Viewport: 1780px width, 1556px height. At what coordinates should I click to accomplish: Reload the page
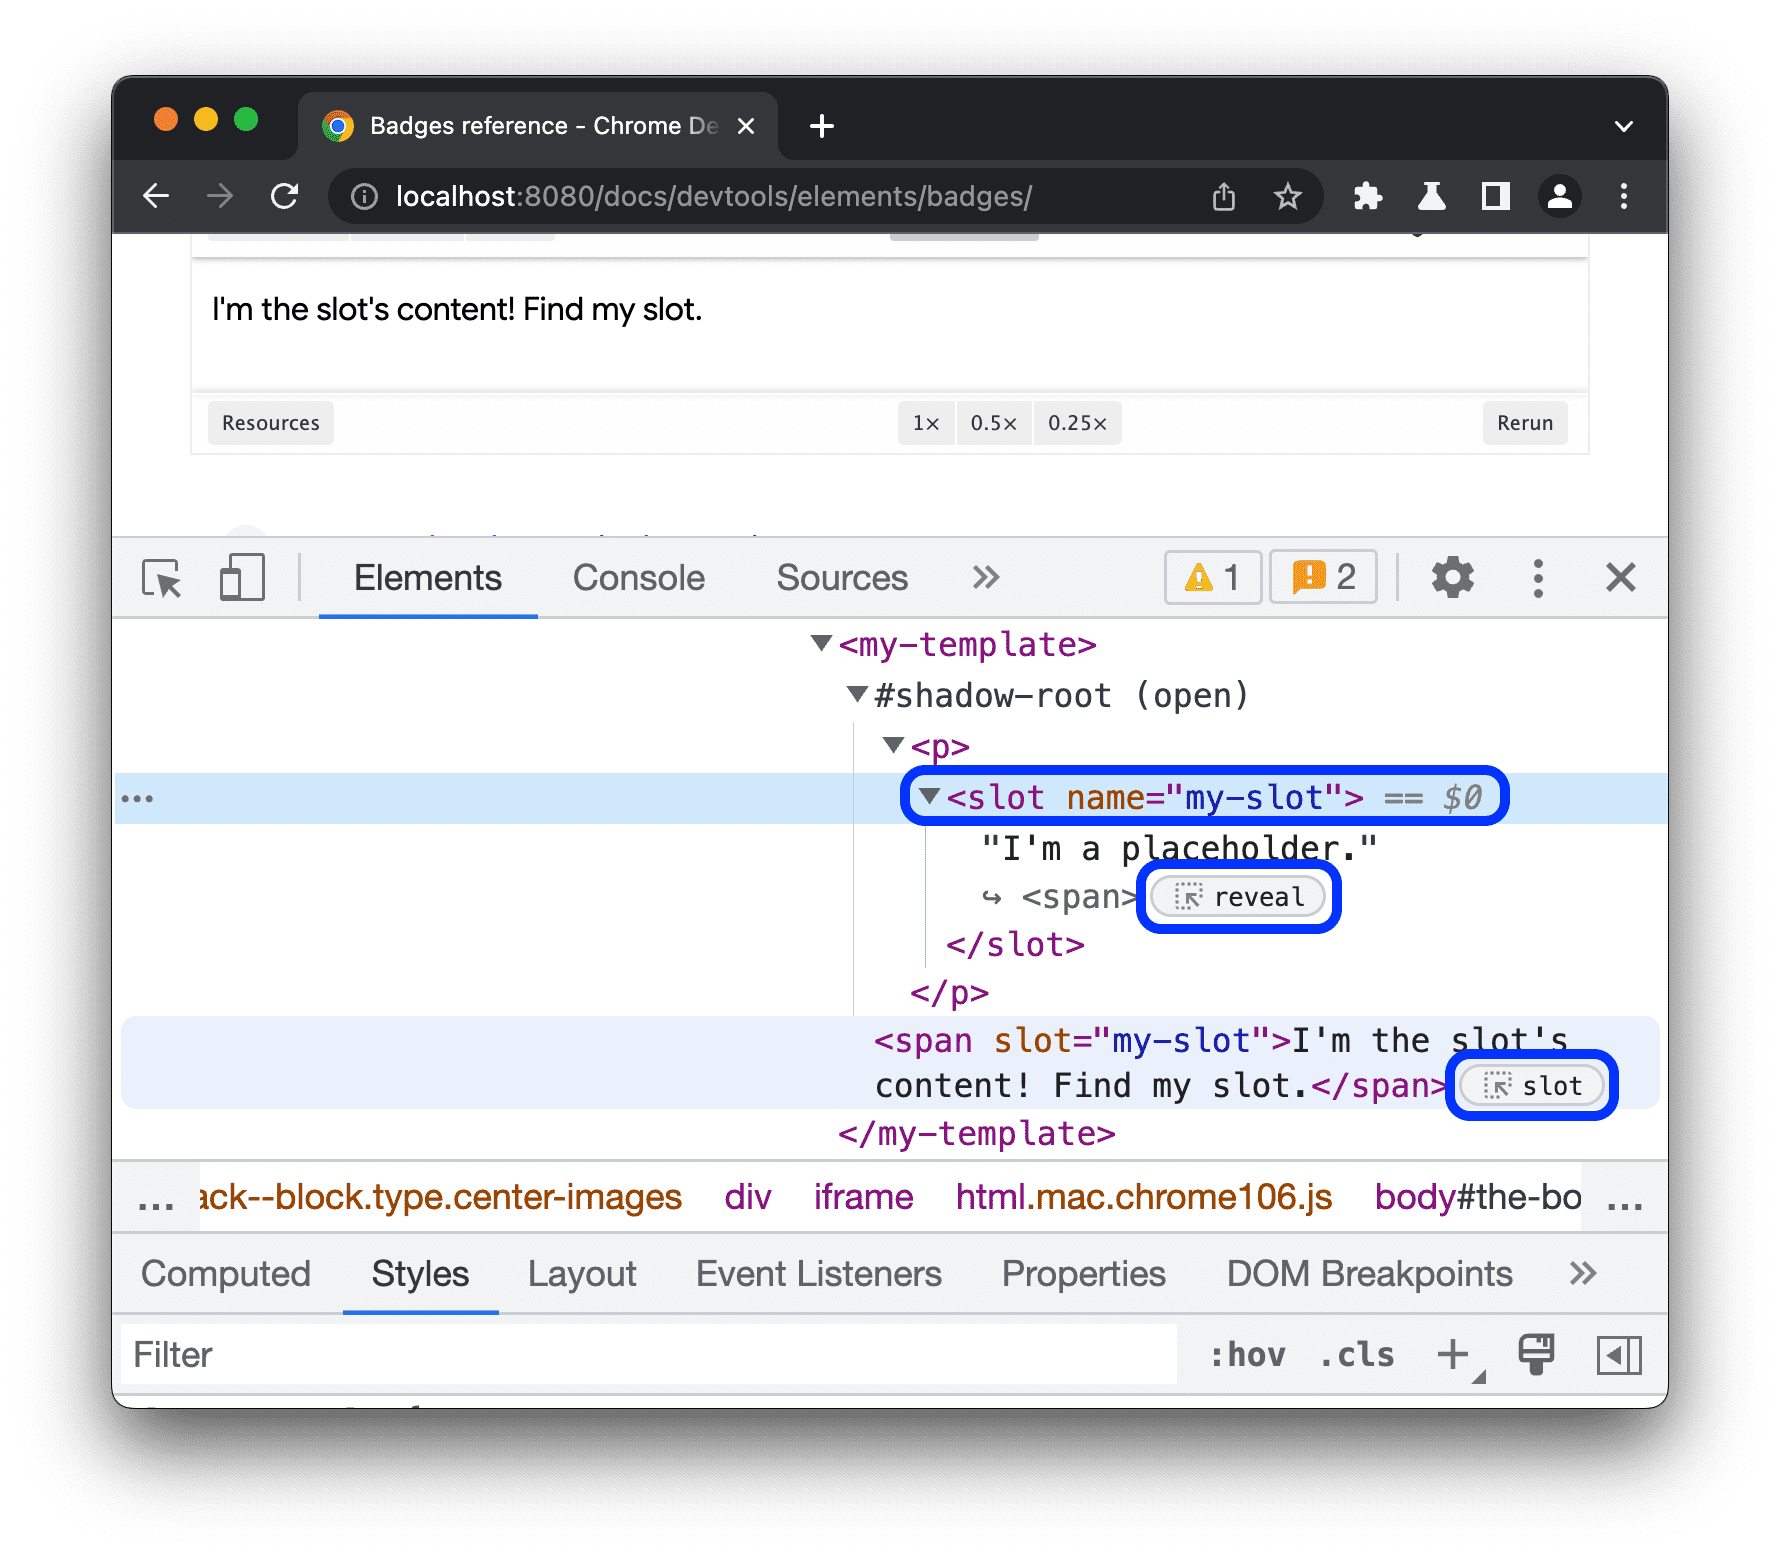coord(285,196)
